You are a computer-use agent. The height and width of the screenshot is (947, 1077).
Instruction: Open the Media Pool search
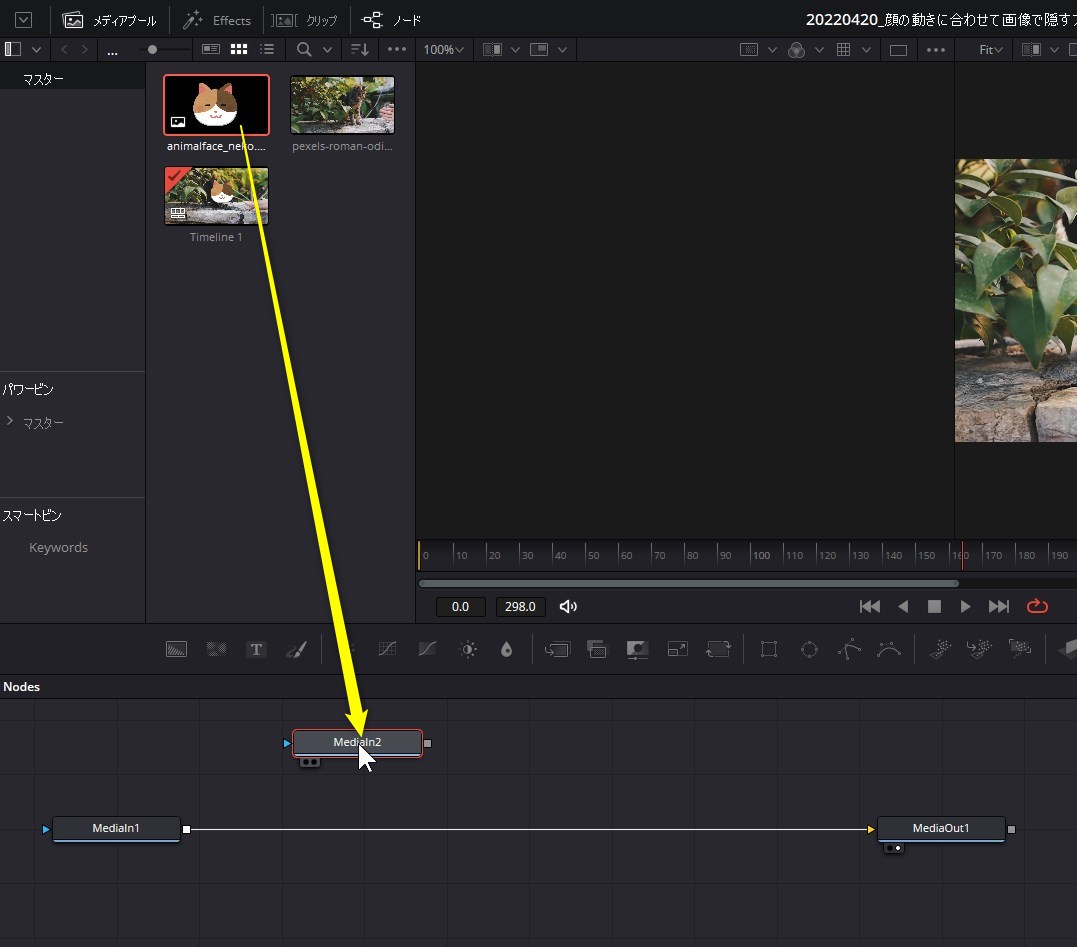pyautogui.click(x=304, y=49)
